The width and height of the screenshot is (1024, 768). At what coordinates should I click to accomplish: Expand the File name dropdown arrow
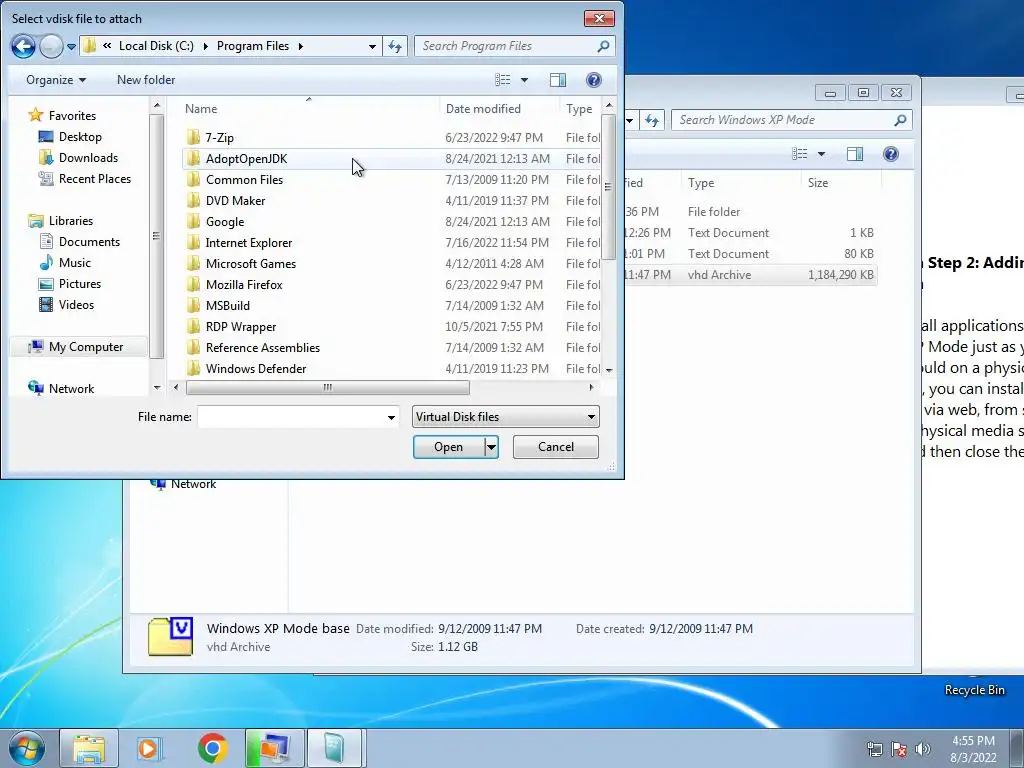(x=391, y=417)
